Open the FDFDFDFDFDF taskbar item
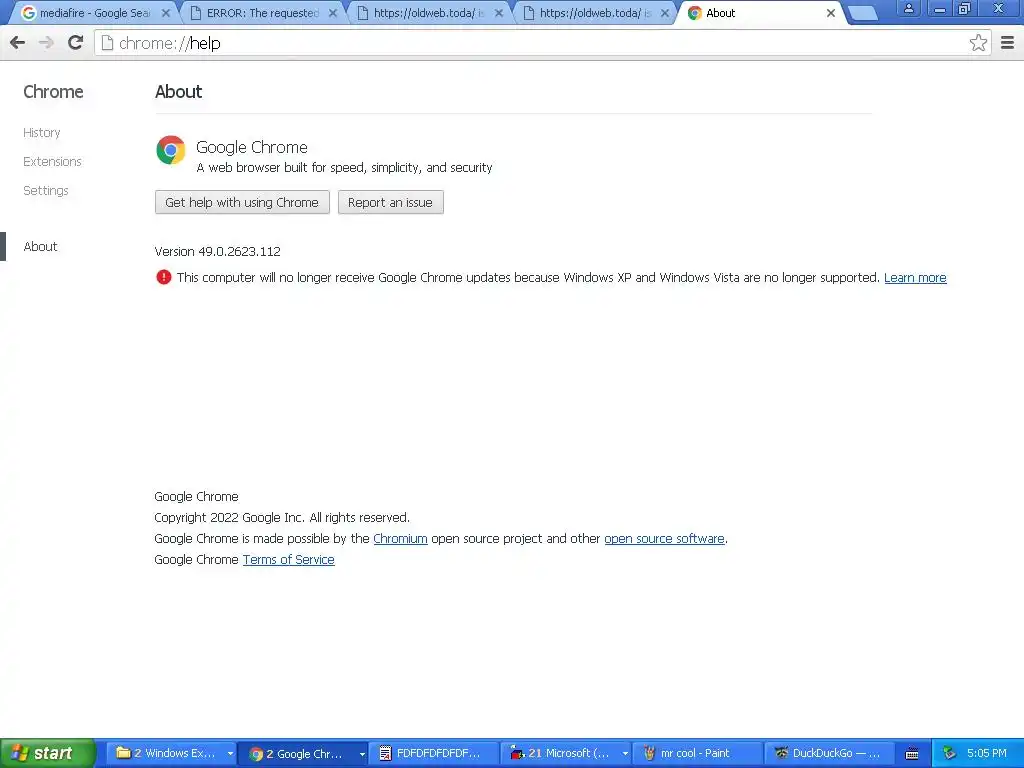The width and height of the screenshot is (1024, 768). (434, 753)
